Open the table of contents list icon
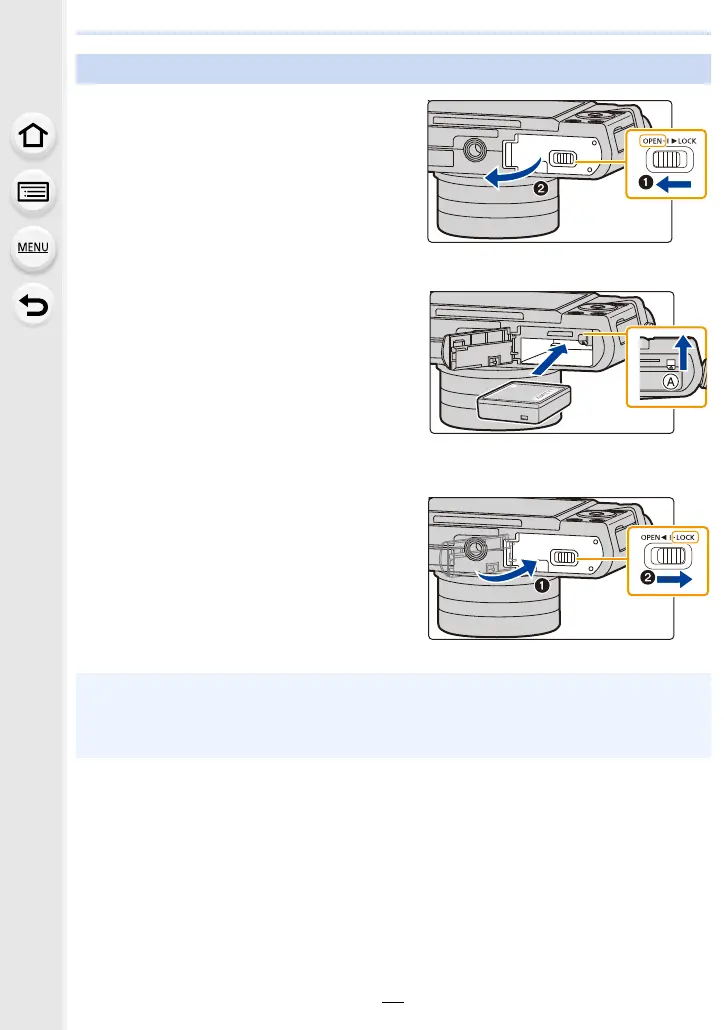 (x=33, y=192)
